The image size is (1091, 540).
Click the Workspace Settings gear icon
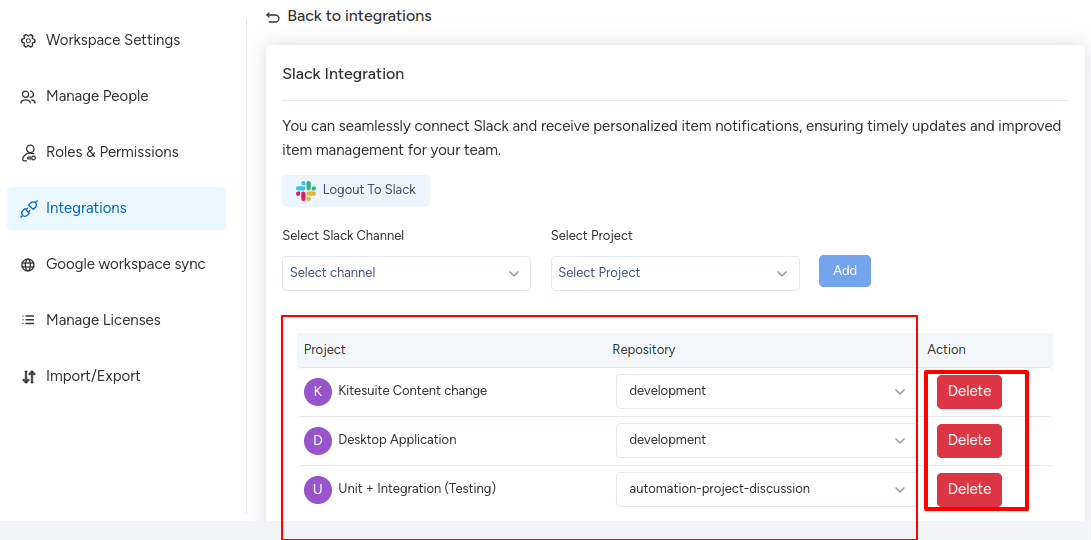28,41
